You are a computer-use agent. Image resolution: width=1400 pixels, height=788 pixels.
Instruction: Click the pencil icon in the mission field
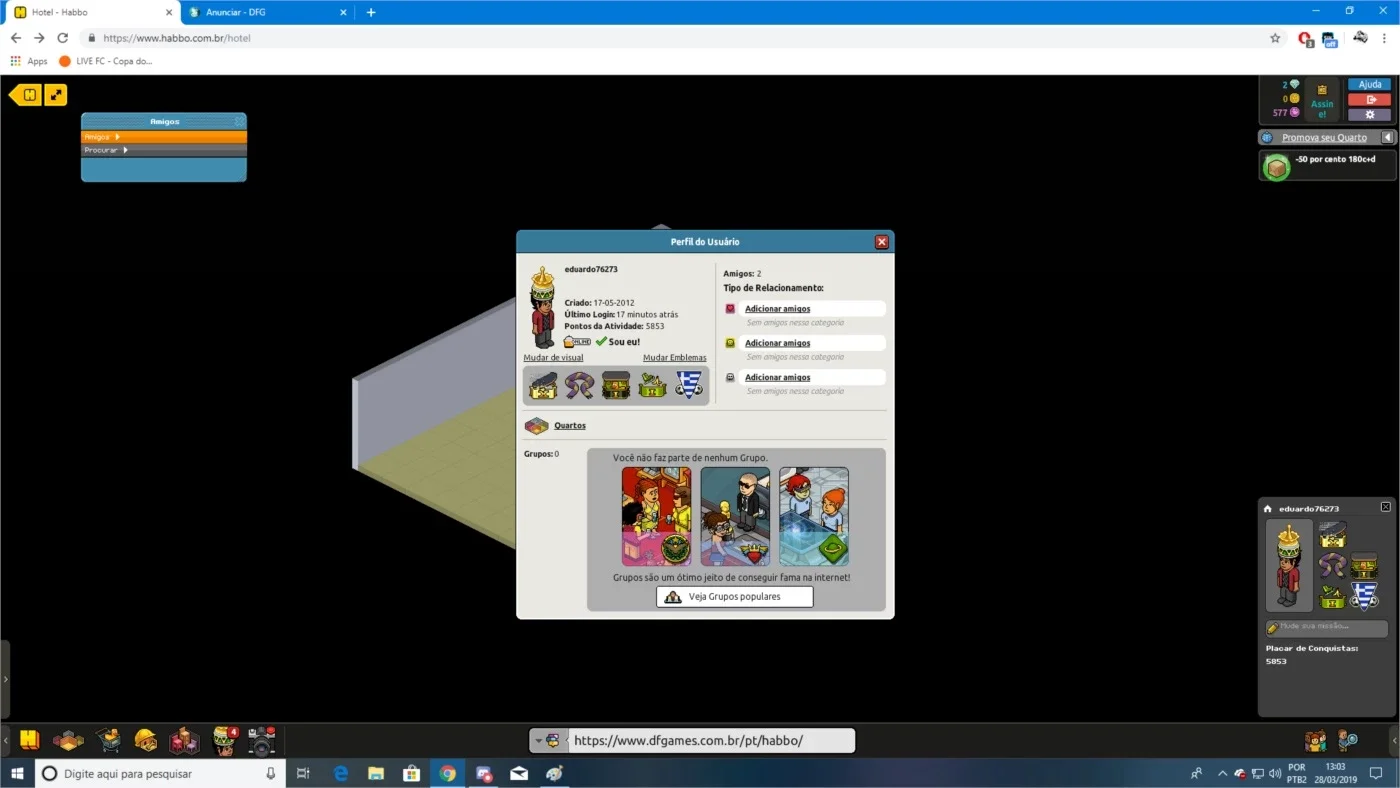point(1273,629)
